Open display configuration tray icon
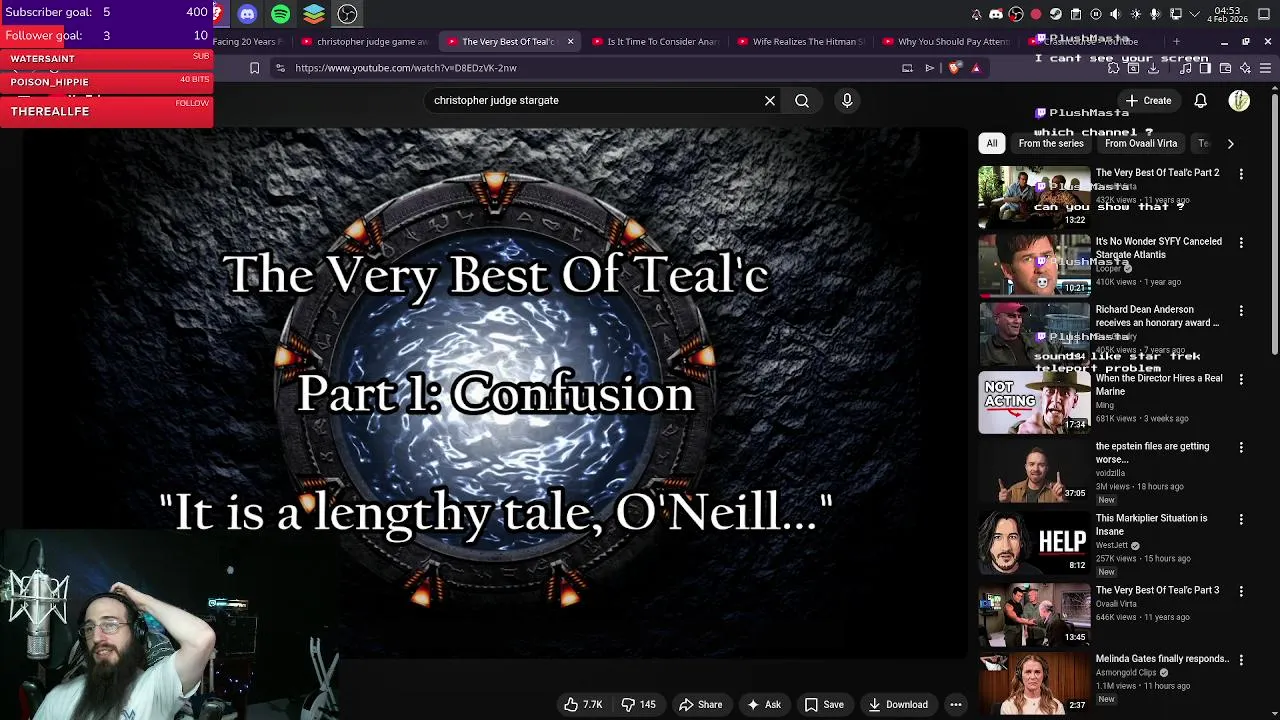The width and height of the screenshot is (1280, 720). [x=1175, y=14]
